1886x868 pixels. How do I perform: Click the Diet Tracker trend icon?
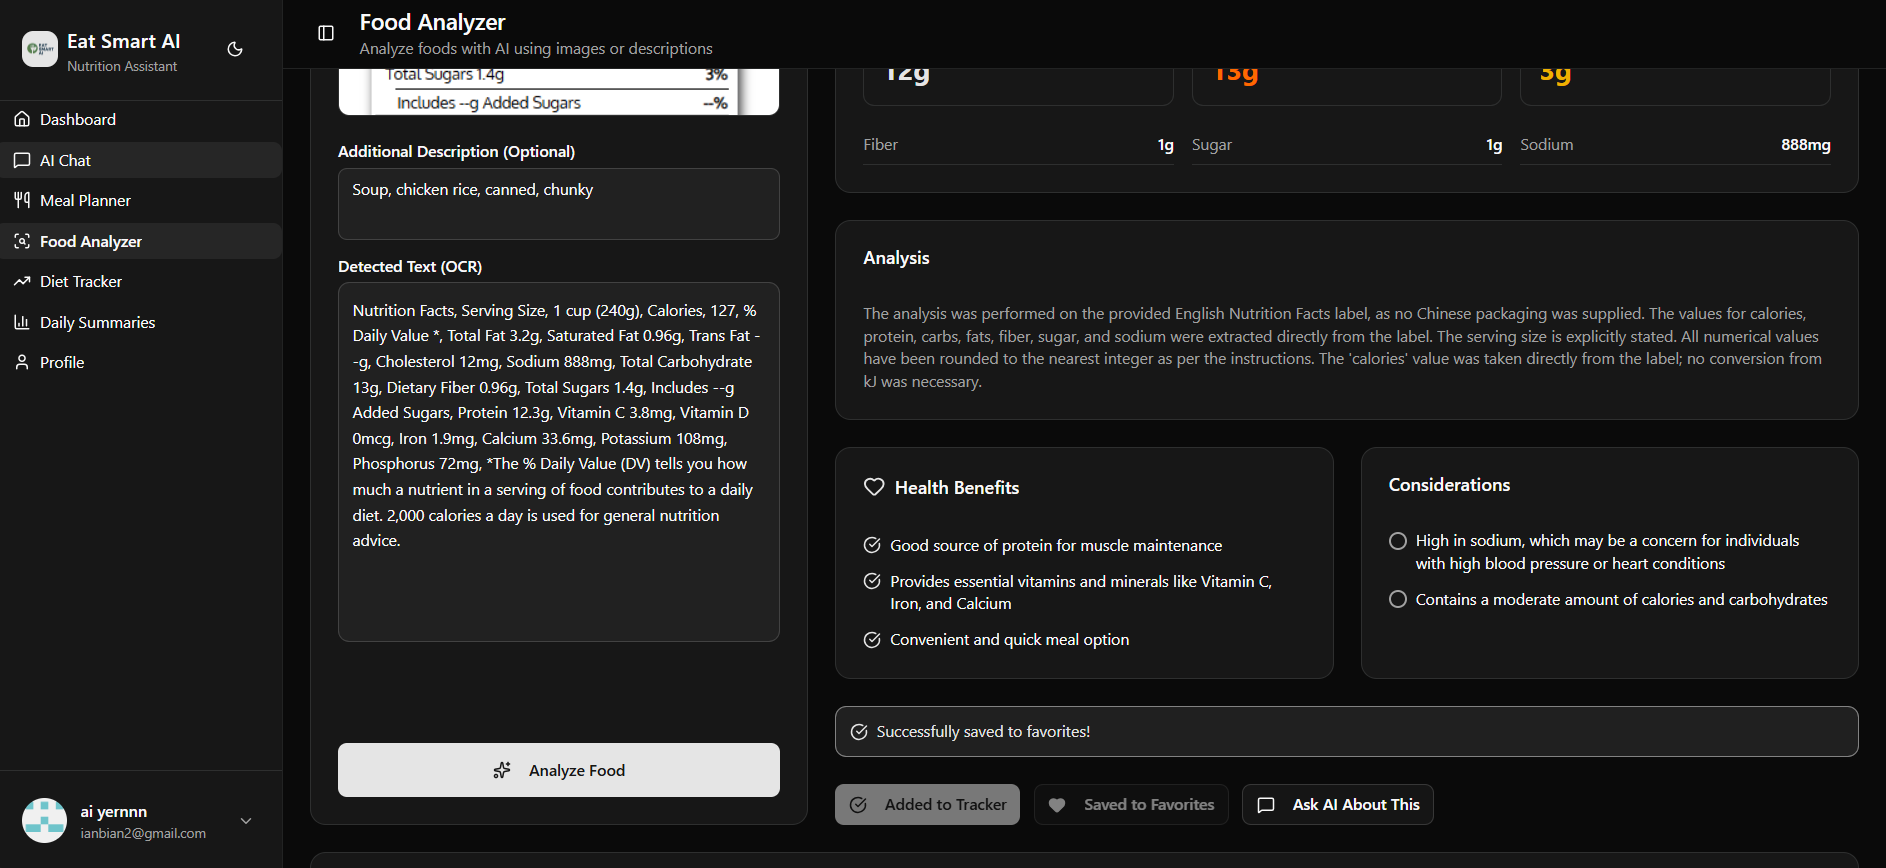pyautogui.click(x=22, y=281)
